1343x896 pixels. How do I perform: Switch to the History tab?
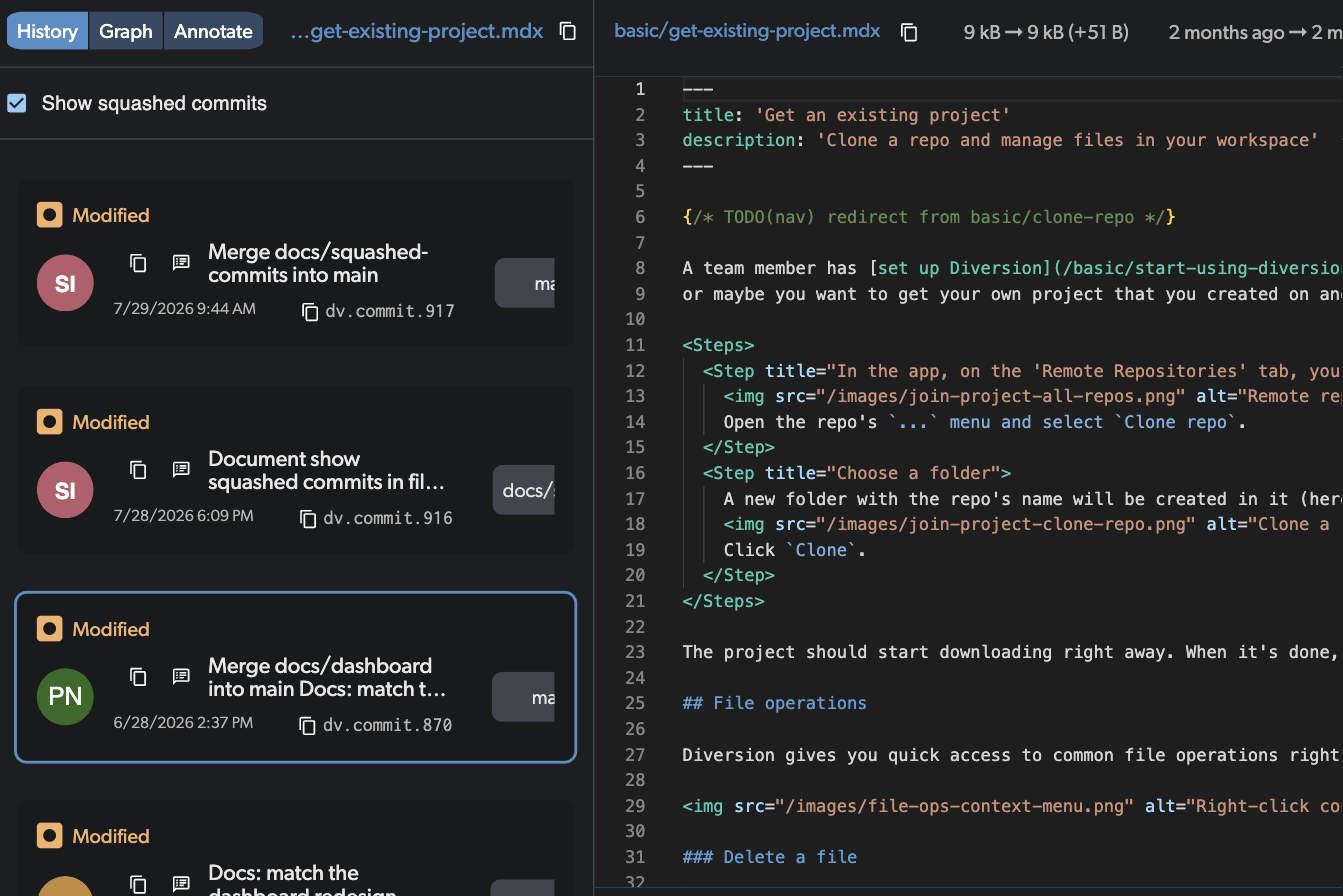pyautogui.click(x=47, y=31)
